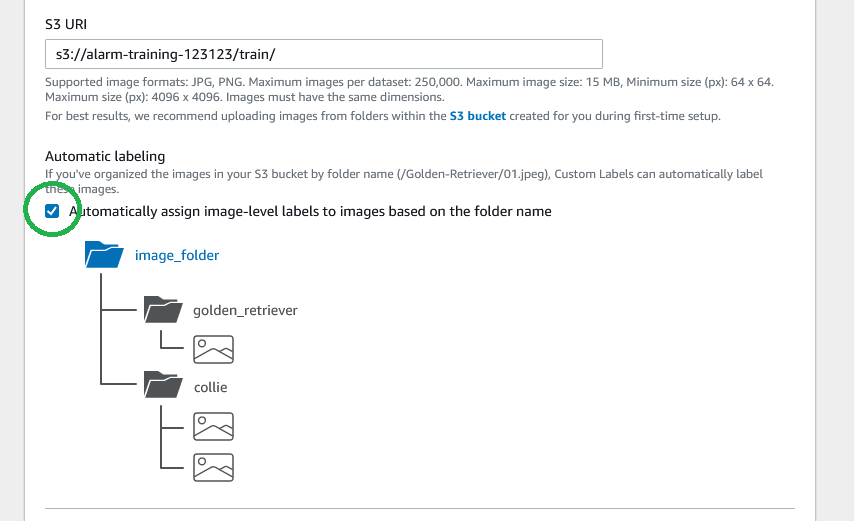
Task: Click the horizontal divider below the folder tree
Action: tap(420, 508)
